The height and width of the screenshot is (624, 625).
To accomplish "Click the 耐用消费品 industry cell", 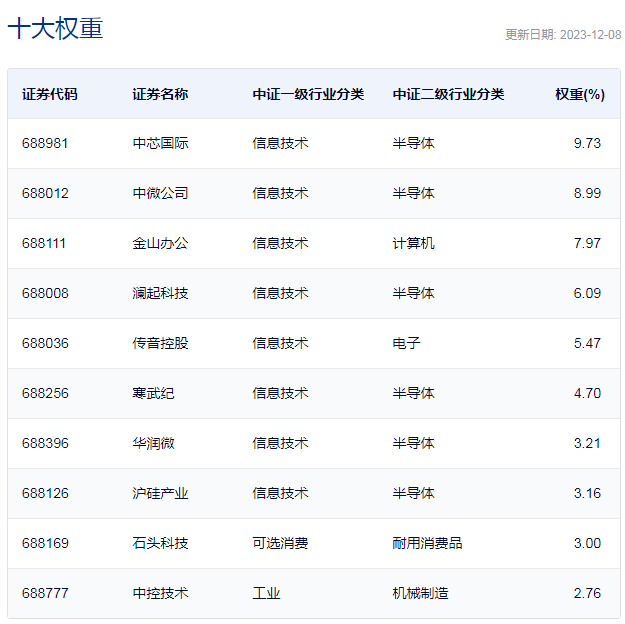I will tap(427, 543).
